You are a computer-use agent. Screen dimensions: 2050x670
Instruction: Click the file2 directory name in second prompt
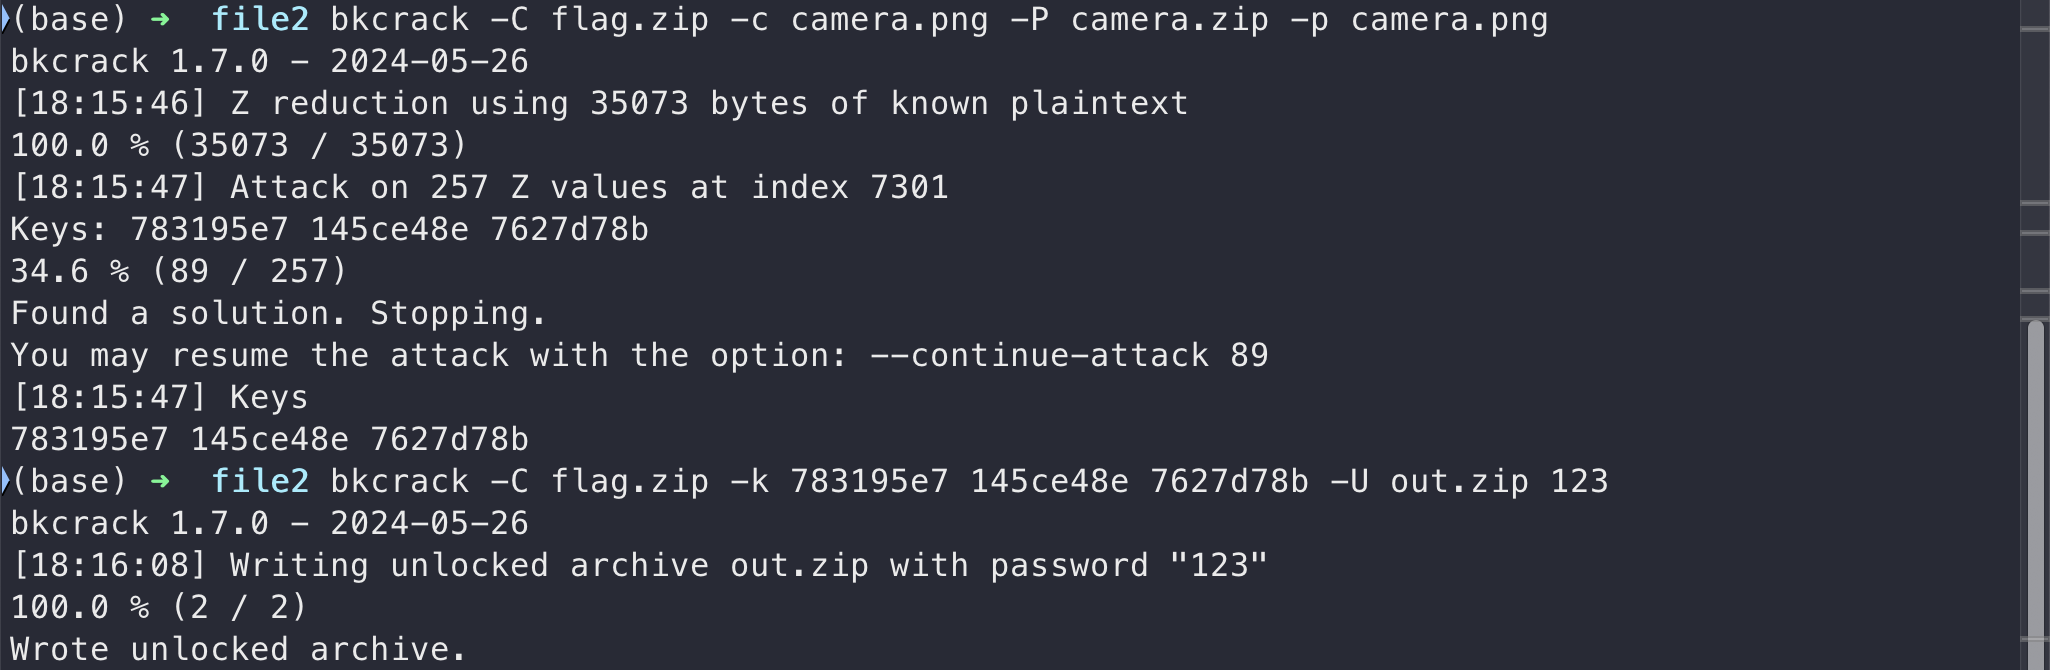click(x=260, y=482)
